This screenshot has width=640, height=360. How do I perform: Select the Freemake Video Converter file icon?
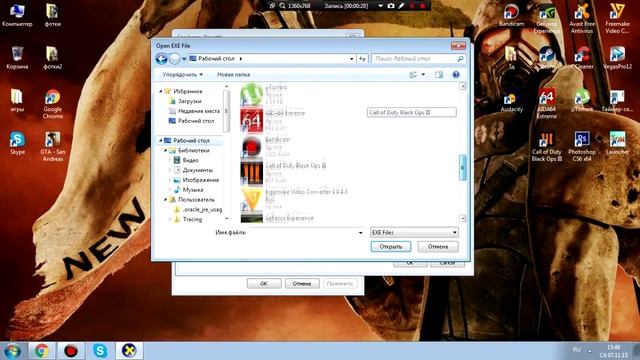pos(251,199)
